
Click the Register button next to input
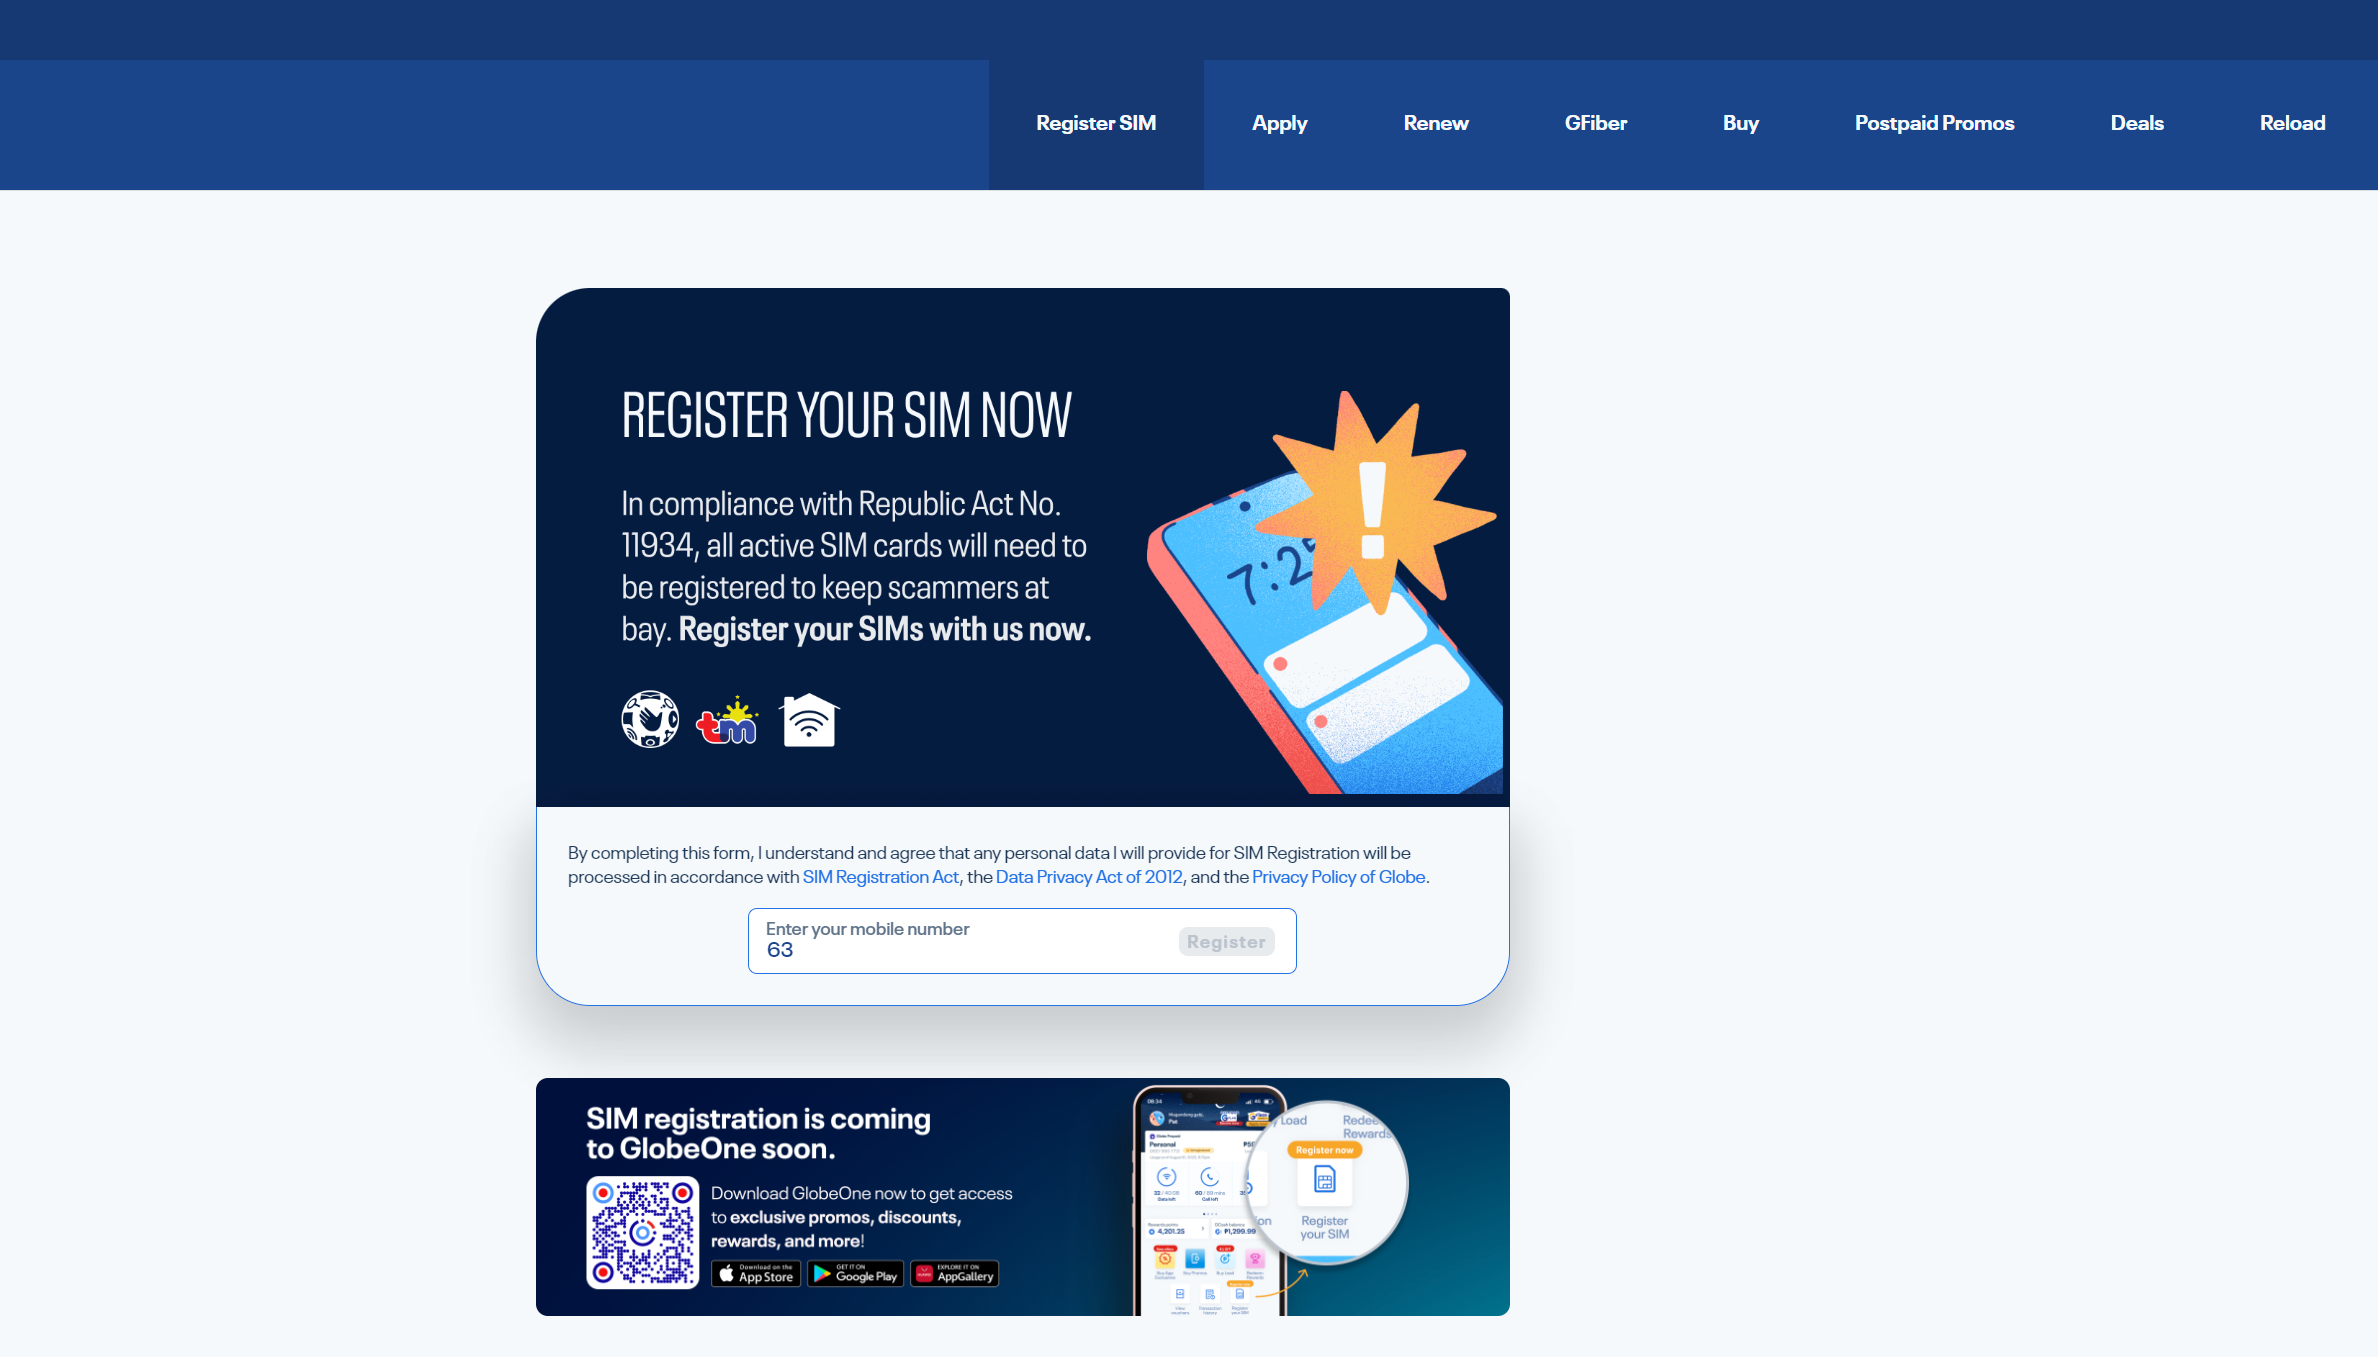(x=1227, y=941)
